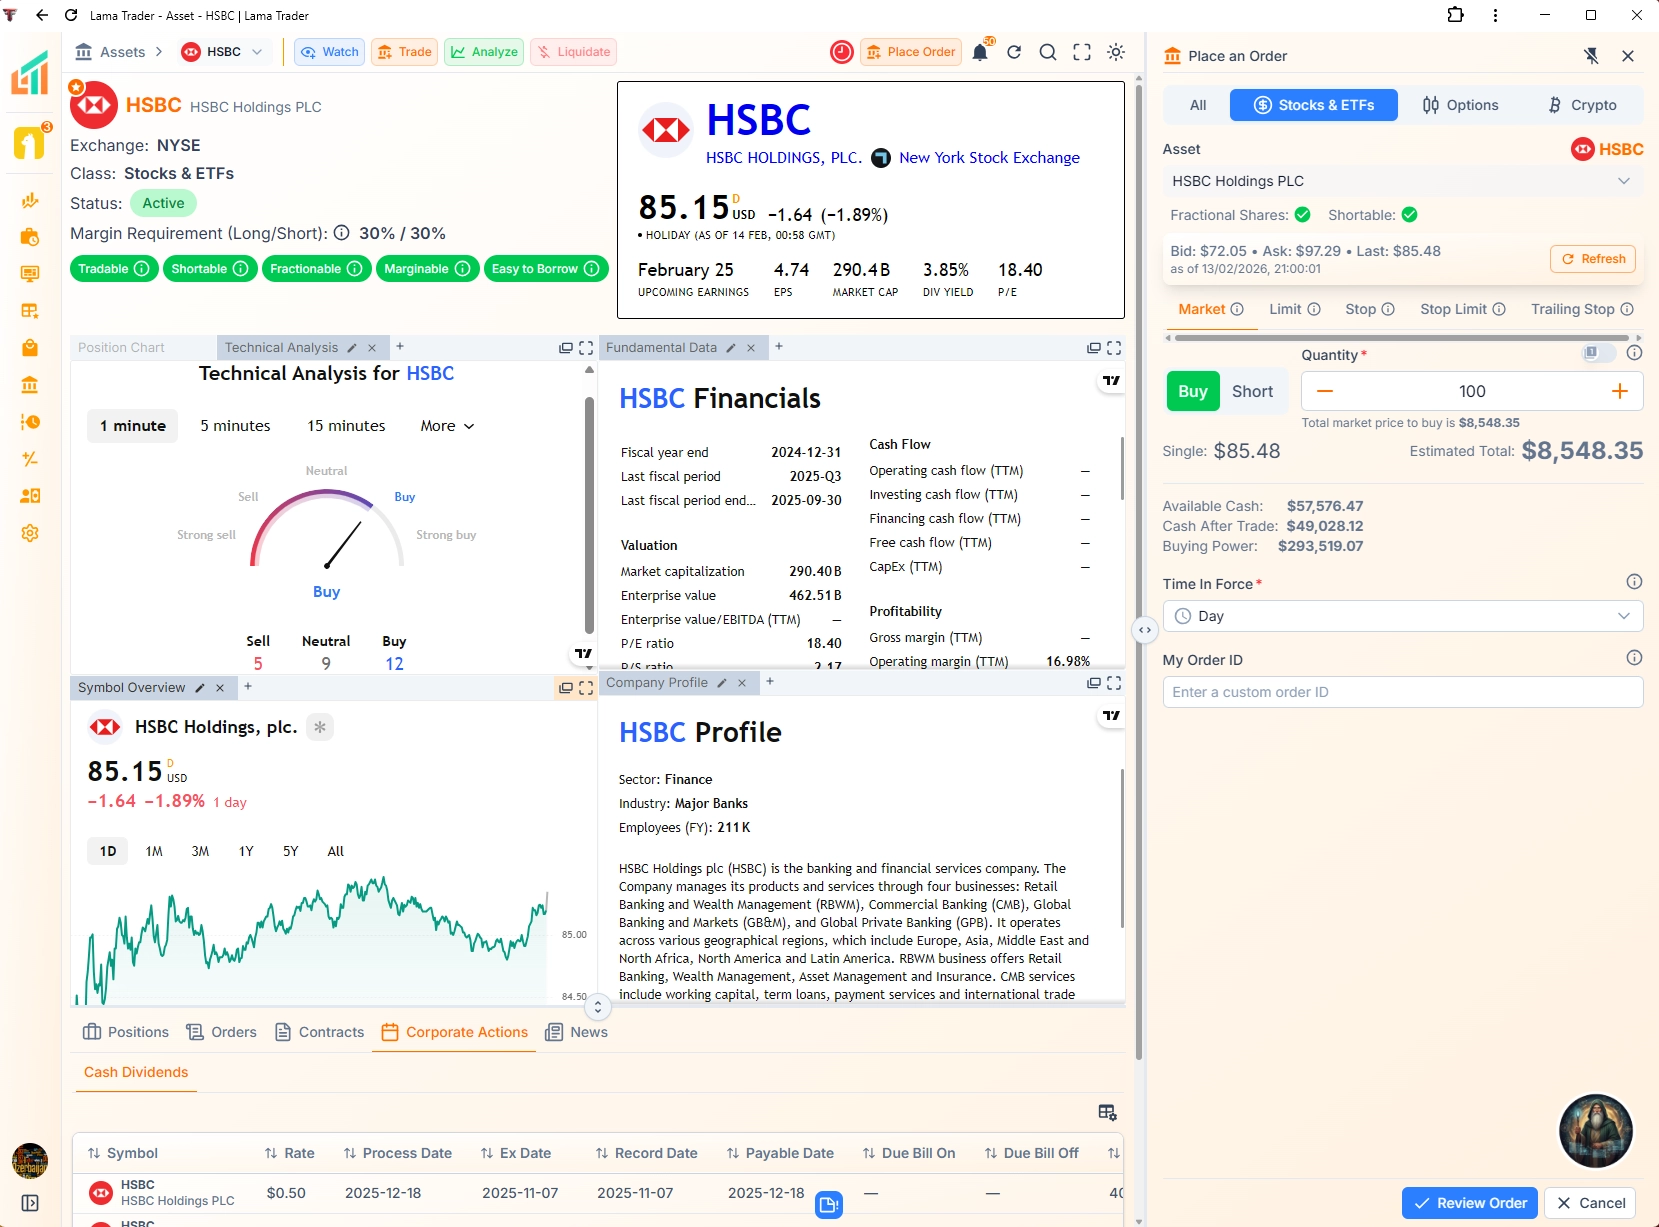This screenshot has height=1227, width=1659.
Task: Switch to the Positions tab
Action: click(x=126, y=1032)
